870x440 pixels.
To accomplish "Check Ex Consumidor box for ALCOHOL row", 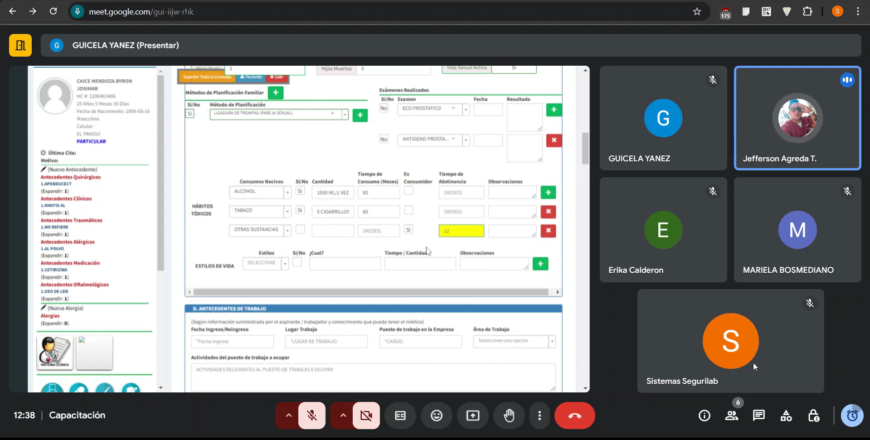I will 408,191.
